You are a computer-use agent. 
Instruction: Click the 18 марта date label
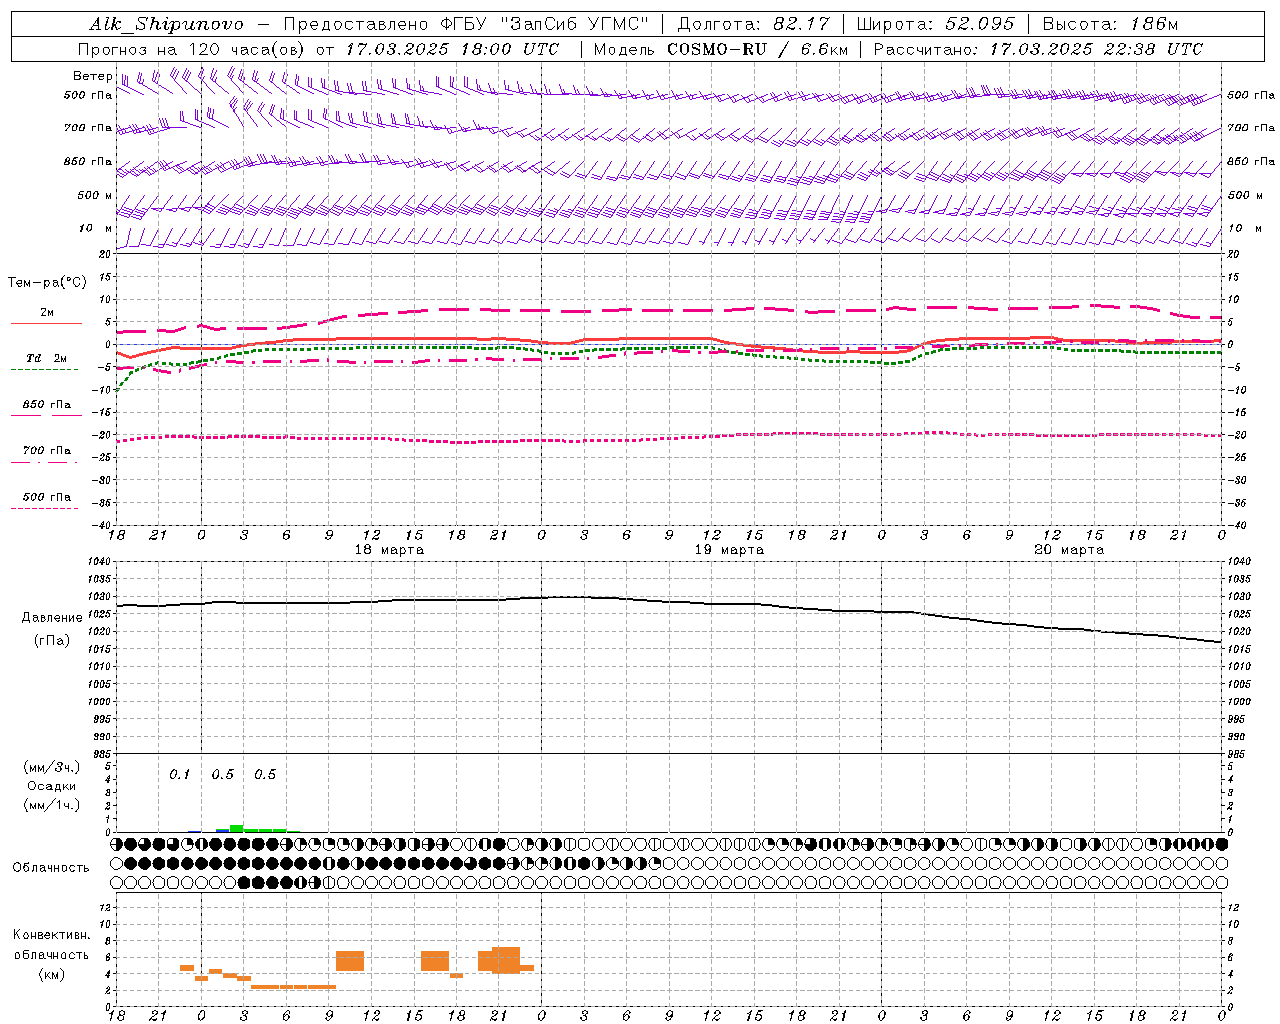389,550
